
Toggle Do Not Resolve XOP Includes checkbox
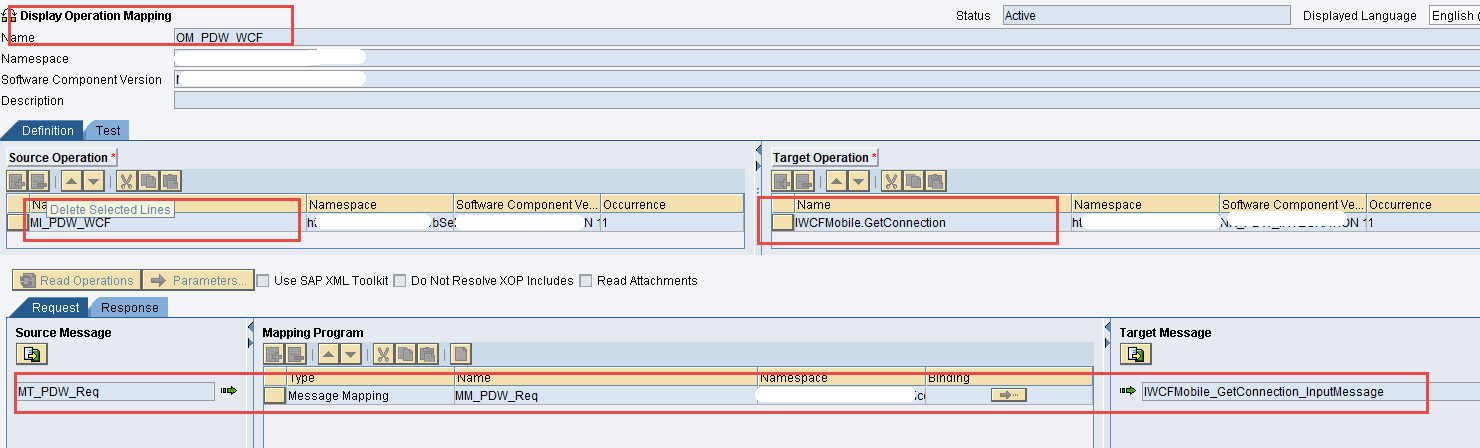(400, 281)
